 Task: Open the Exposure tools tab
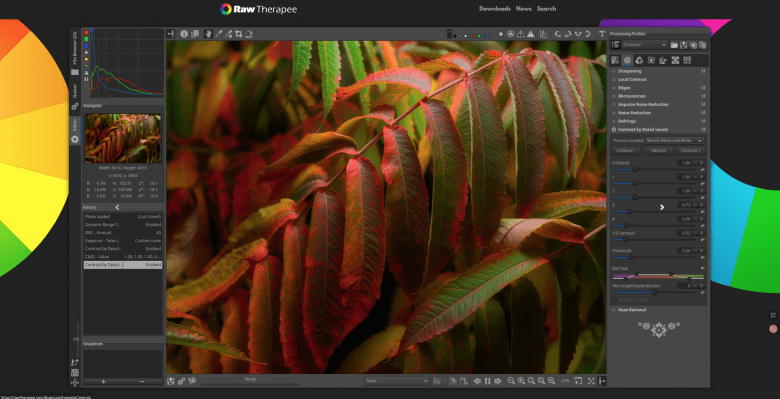(x=615, y=60)
